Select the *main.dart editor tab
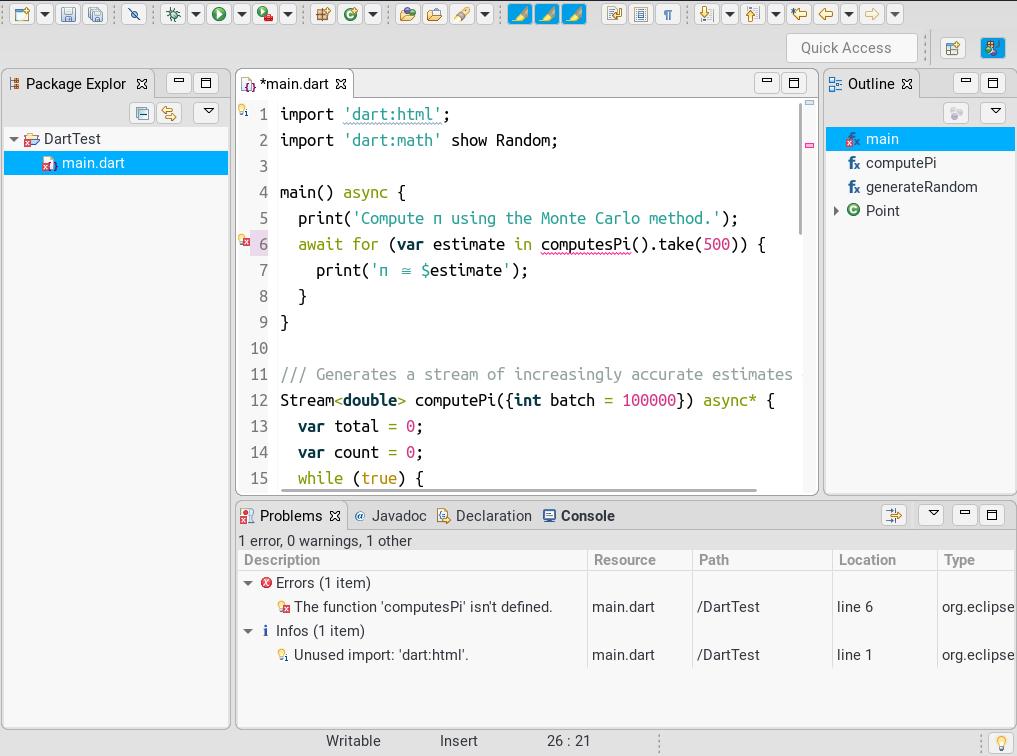1017x756 pixels. tap(294, 84)
